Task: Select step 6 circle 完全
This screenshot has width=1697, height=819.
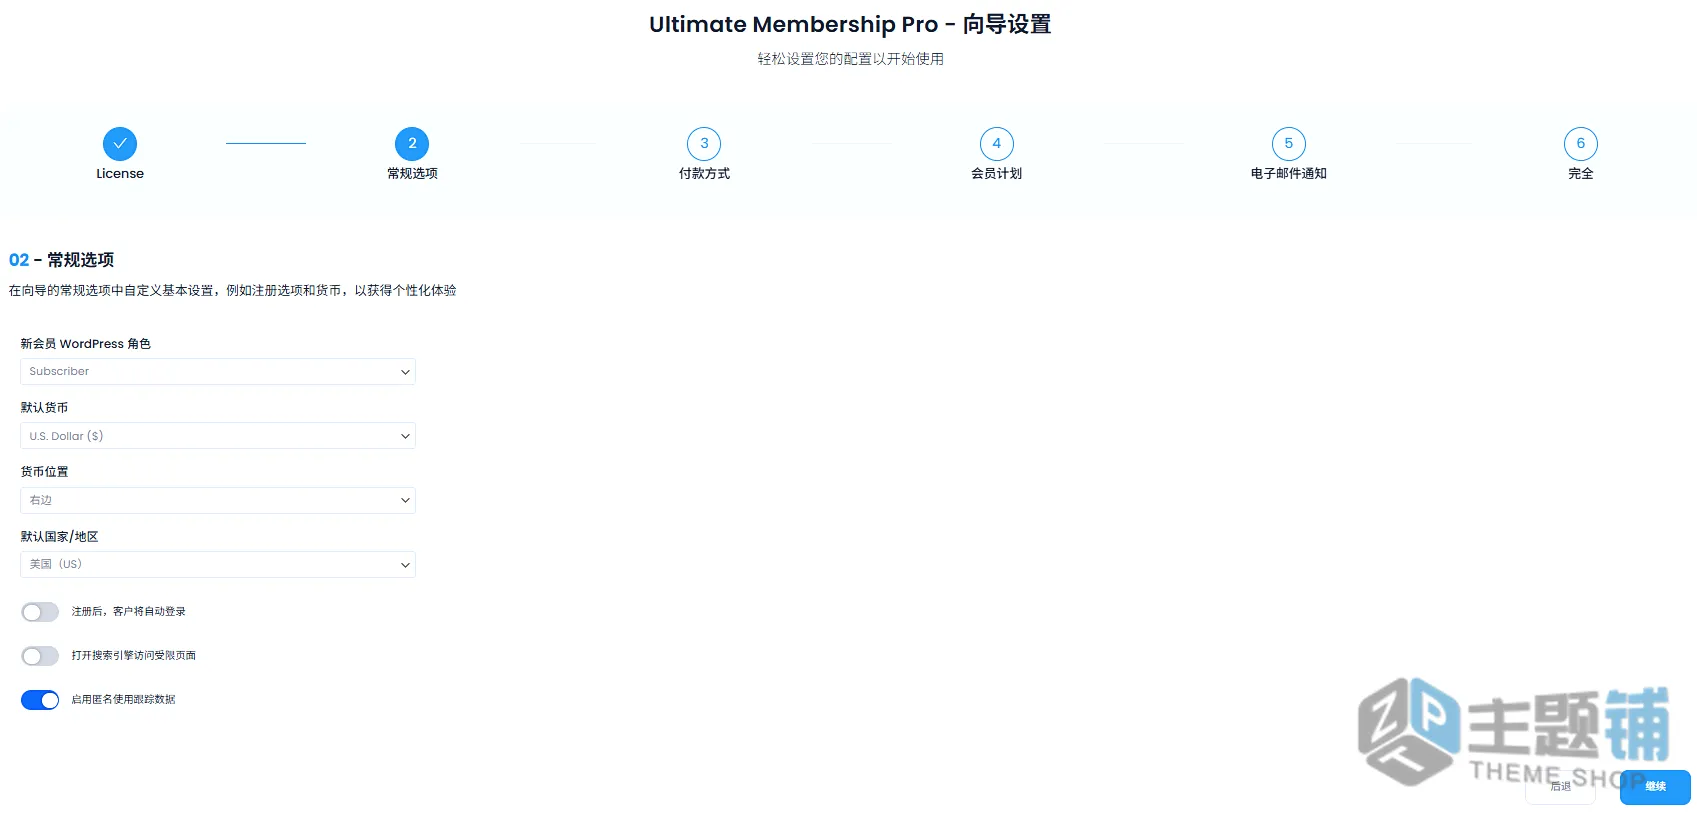Action: [x=1580, y=144]
